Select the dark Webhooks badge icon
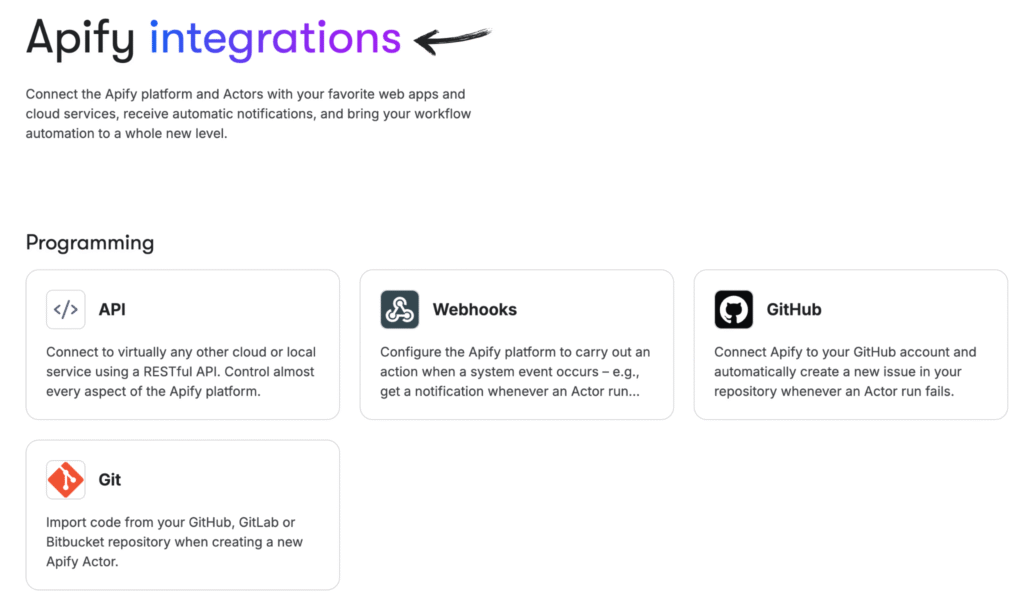This screenshot has height=601, width=1024. coord(399,310)
